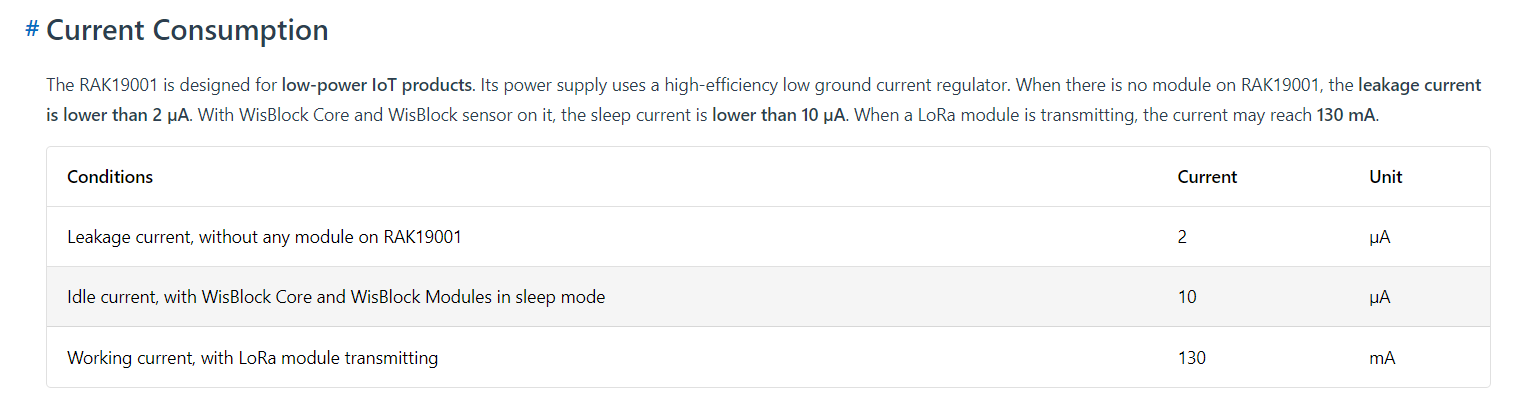Click the Current Consumption heading text

click(x=187, y=30)
